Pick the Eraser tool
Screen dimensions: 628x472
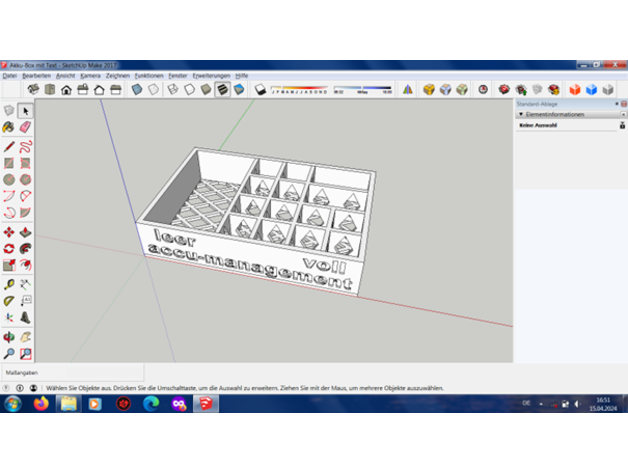pos(25,128)
